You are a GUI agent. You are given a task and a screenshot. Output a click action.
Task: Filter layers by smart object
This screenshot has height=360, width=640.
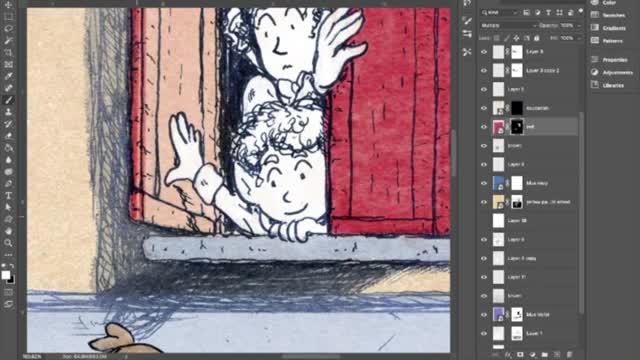571,13
